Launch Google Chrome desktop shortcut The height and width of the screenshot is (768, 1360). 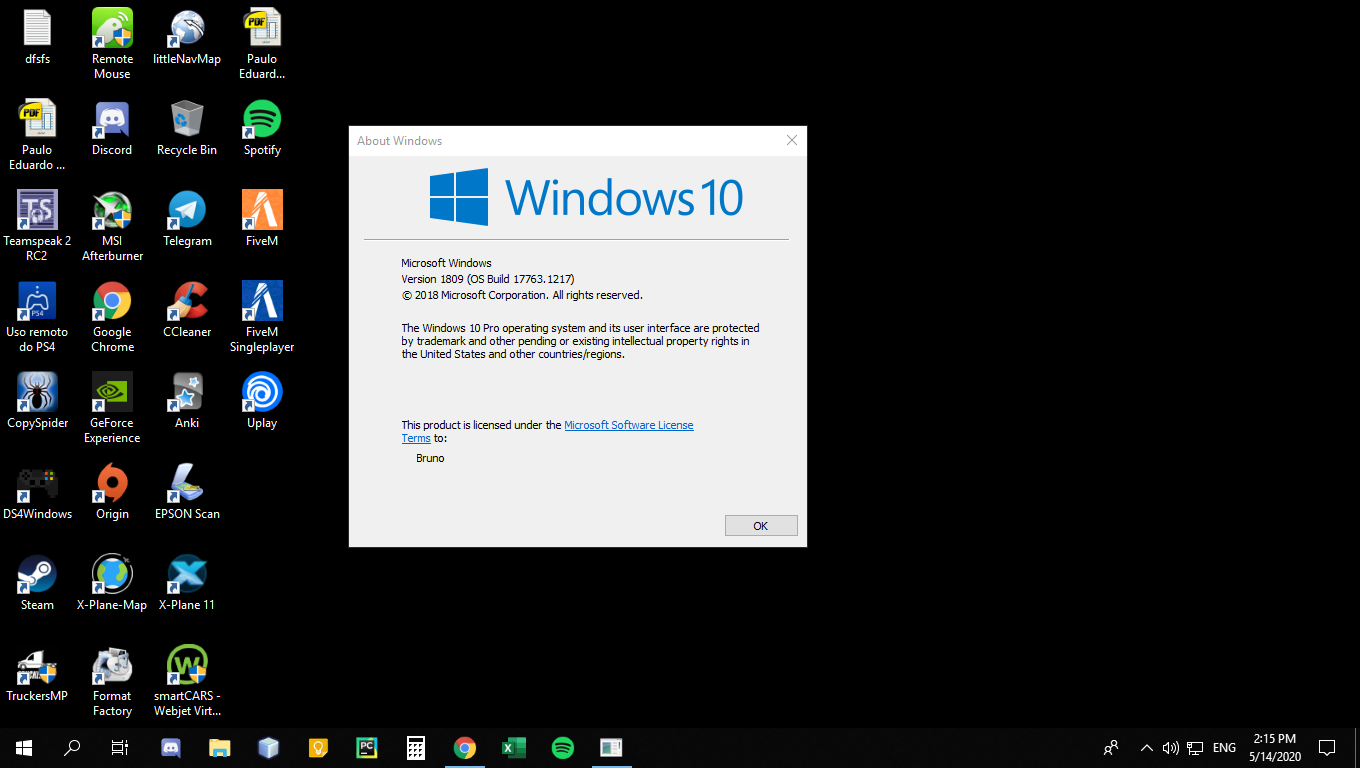point(112,317)
